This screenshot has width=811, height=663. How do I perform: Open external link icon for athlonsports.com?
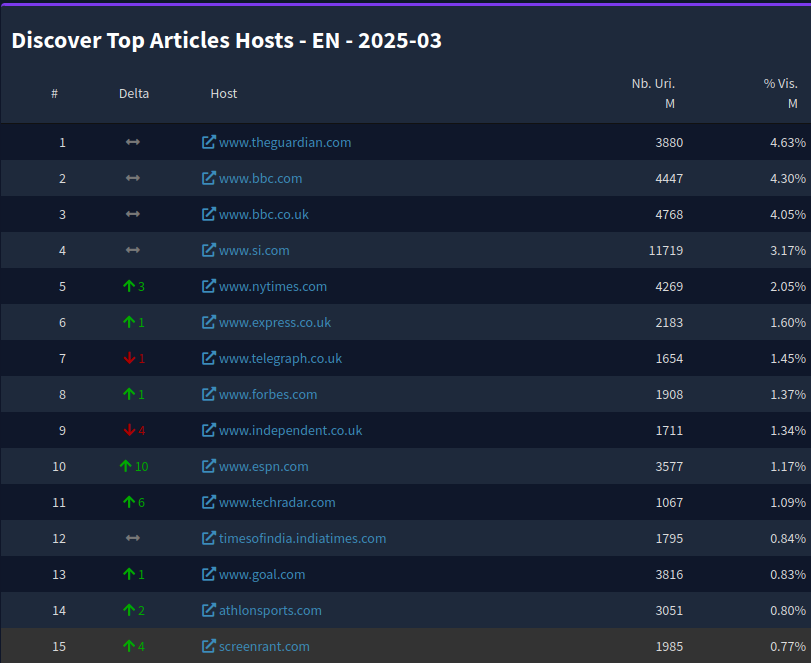pos(208,610)
